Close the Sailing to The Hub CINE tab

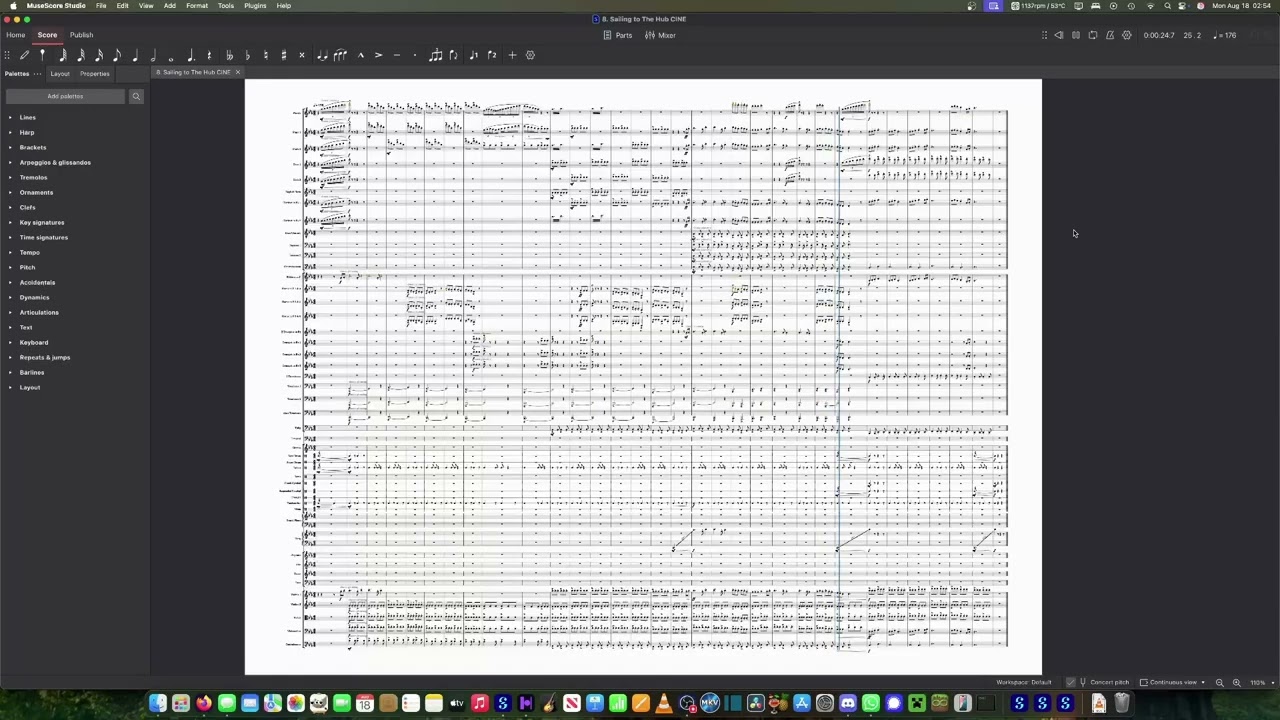(x=238, y=72)
